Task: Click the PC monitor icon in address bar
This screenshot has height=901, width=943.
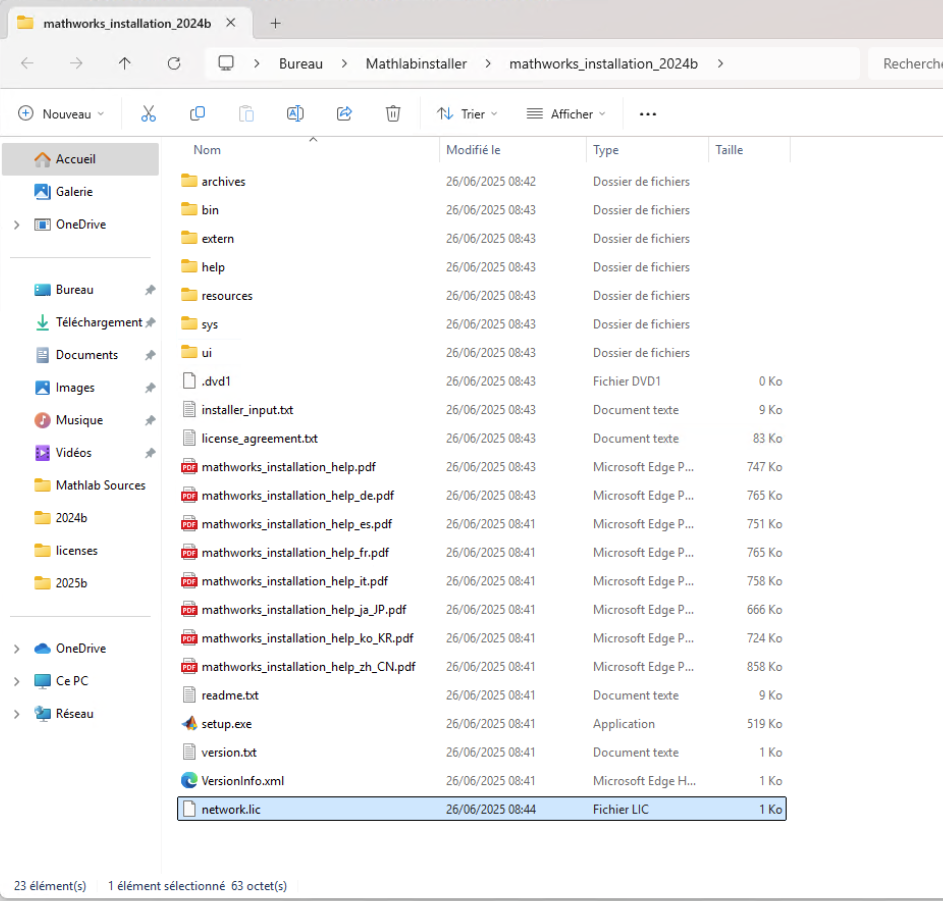Action: [226, 63]
